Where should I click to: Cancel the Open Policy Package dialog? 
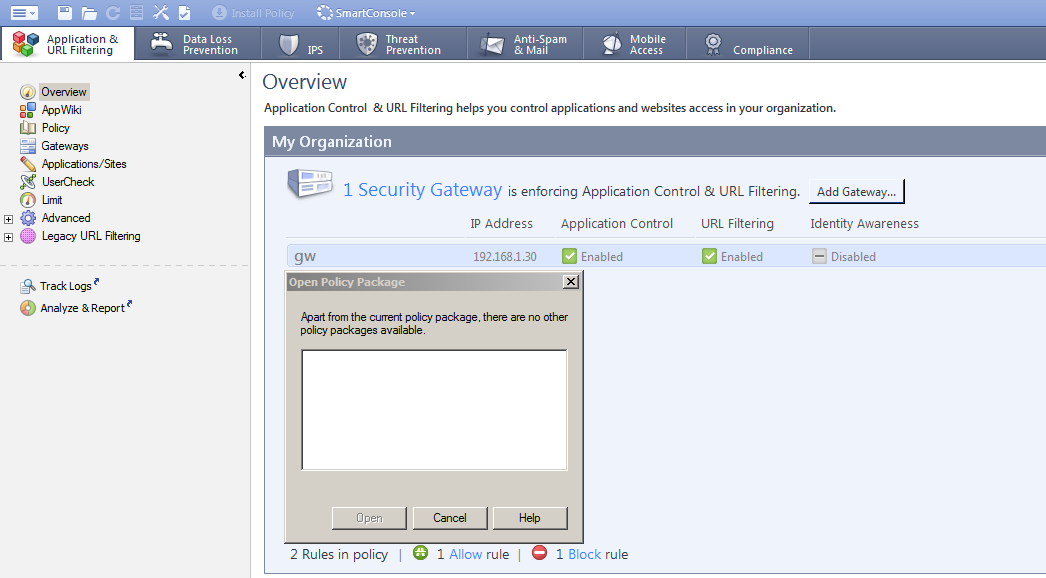click(450, 518)
